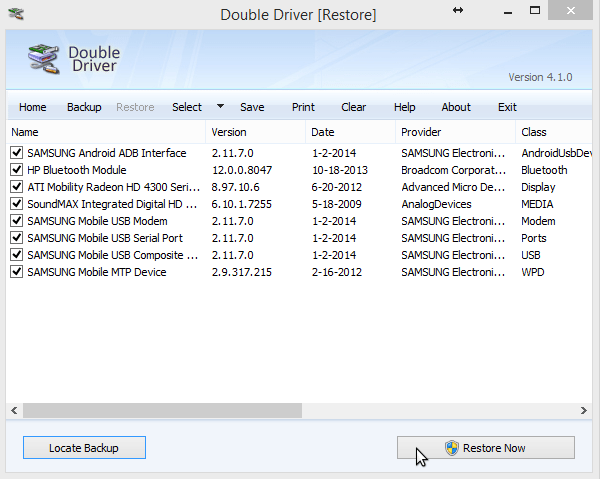
Task: Uncheck SAMSUNG Android ADB Interface checkbox
Action: [x=16, y=153]
